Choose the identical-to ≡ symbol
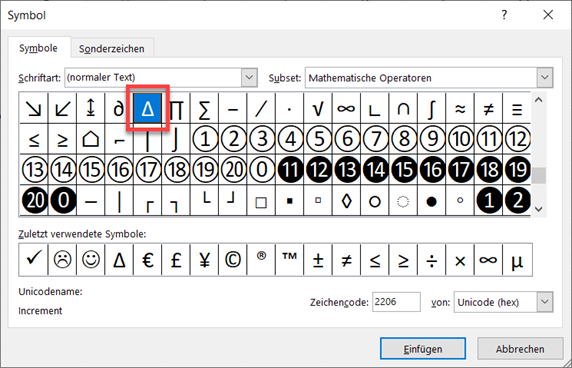This screenshot has width=572, height=368. (x=517, y=109)
